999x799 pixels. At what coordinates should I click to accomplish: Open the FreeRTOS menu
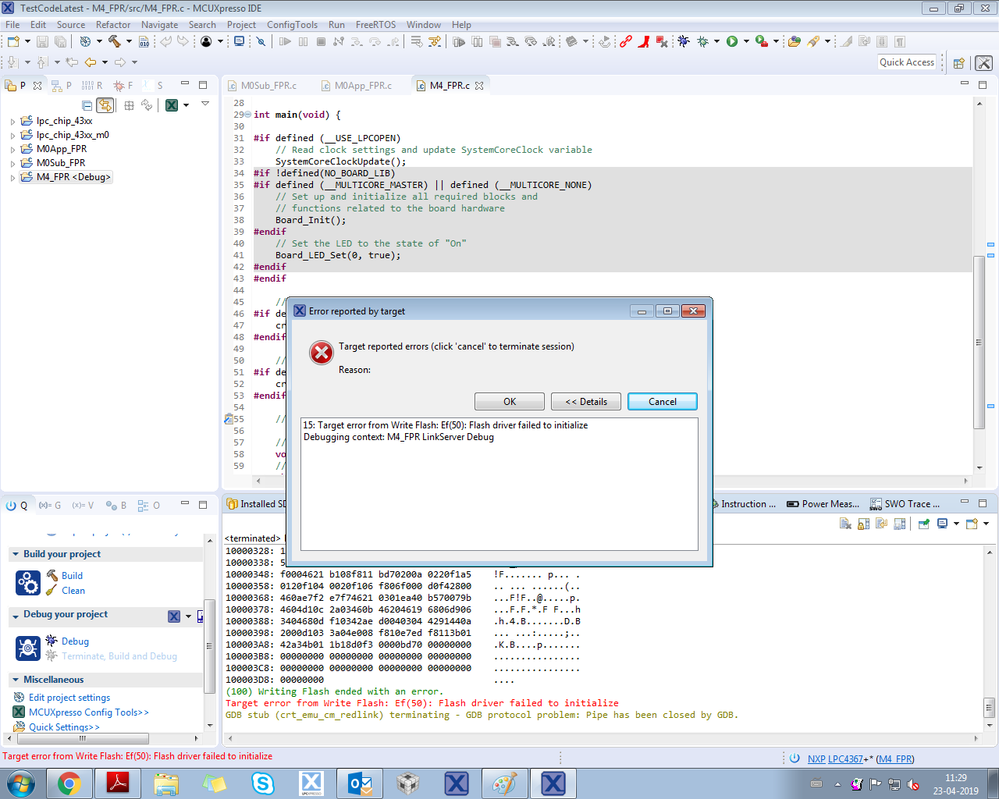click(375, 25)
